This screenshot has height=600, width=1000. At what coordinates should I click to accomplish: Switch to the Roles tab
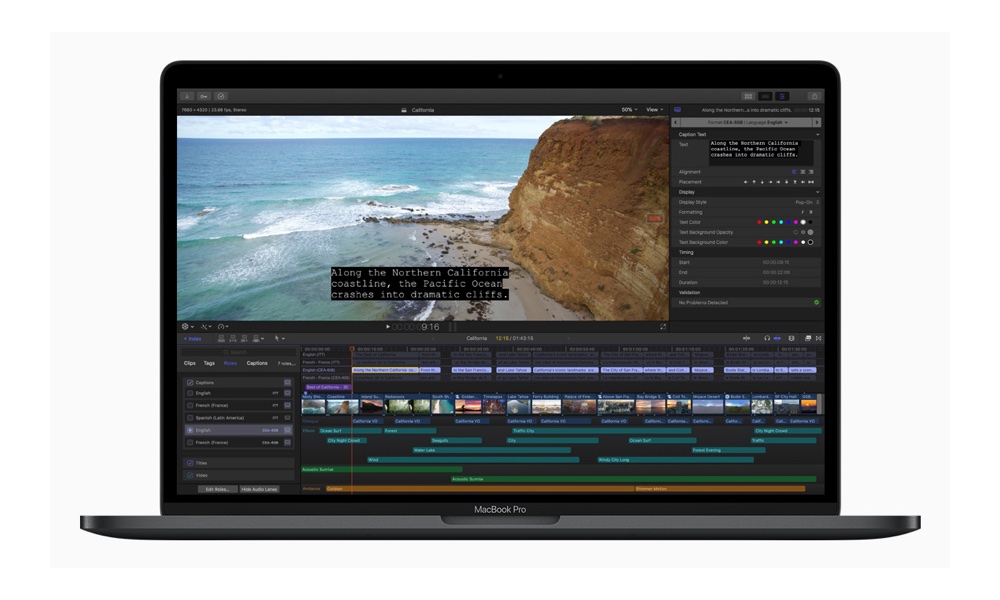tap(230, 363)
